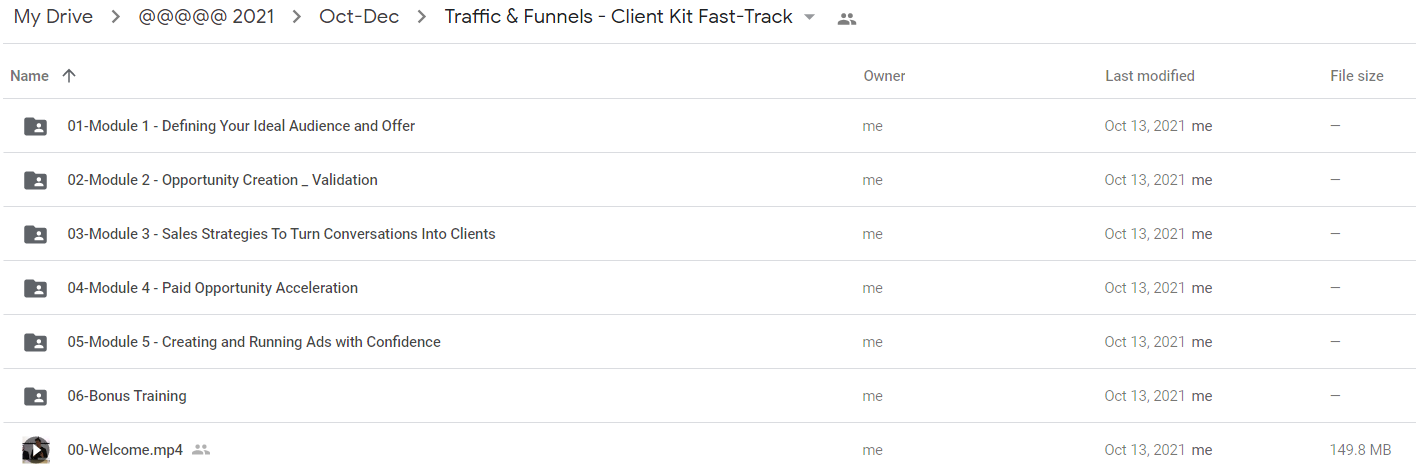Select the 00-Welcome.mp4 file name
The height and width of the screenshot is (472, 1416).
(x=125, y=450)
